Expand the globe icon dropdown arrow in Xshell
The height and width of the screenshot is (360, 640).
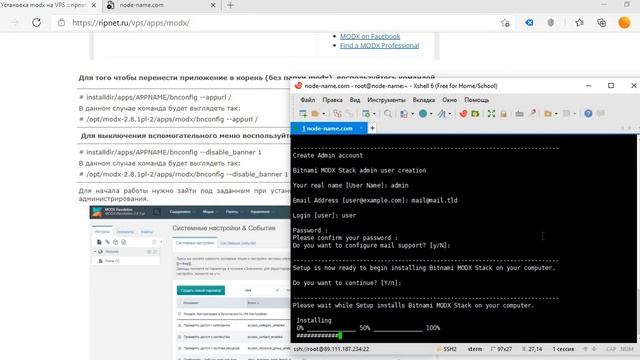(431, 114)
